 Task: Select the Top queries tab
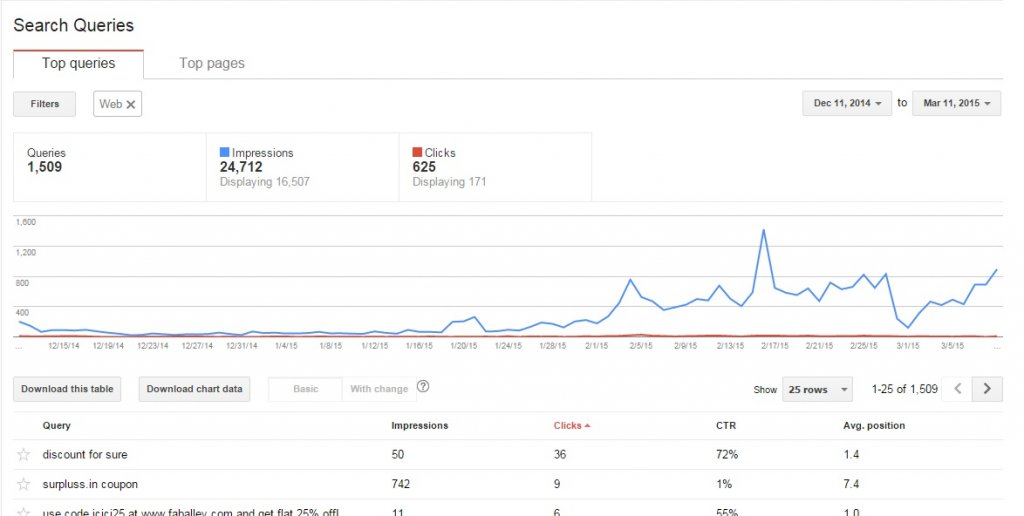78,63
